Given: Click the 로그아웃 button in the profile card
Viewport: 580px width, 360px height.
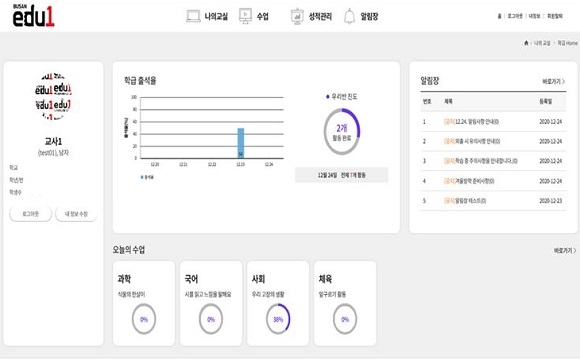Looking at the screenshot, I should pos(30,214).
